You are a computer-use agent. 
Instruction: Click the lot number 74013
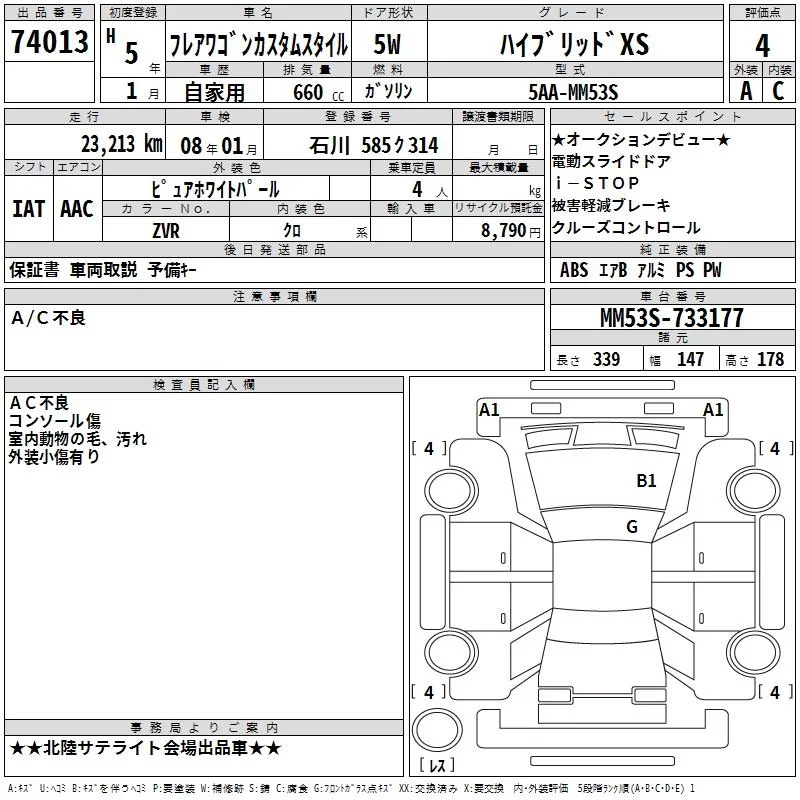pos(49,42)
